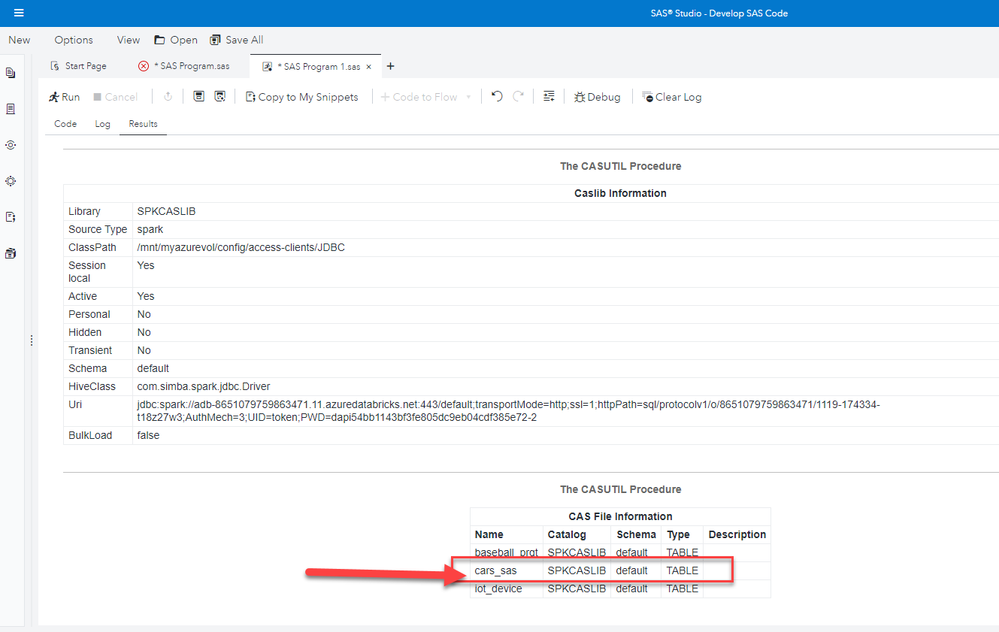The image size is (999, 632).
Task: Close the SAS Program 1.sas tab
Action: pyautogui.click(x=368, y=66)
